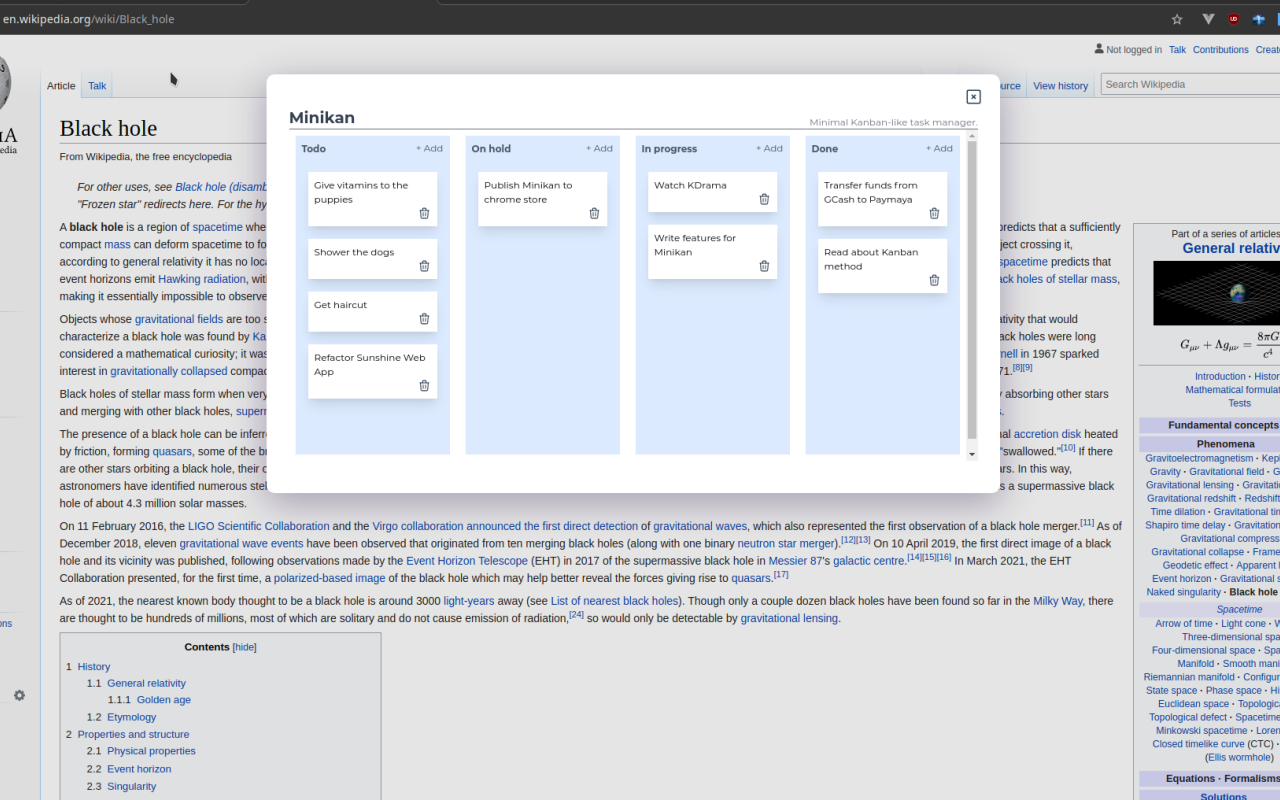Trash the "Get haircut" card
The width and height of the screenshot is (1280, 800).
[424, 319]
